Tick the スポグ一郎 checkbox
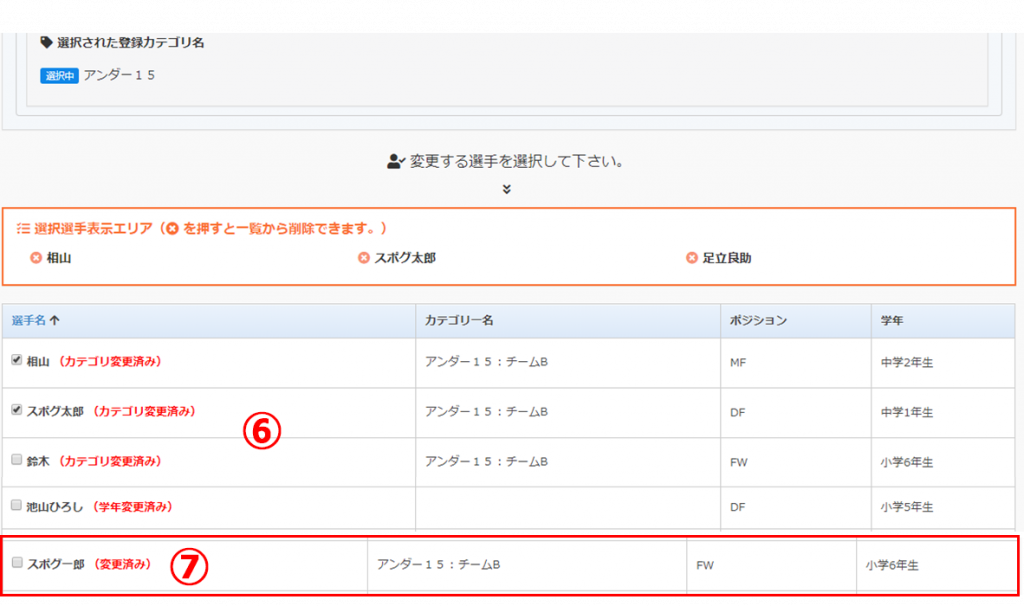The image size is (1024, 606). point(17,564)
